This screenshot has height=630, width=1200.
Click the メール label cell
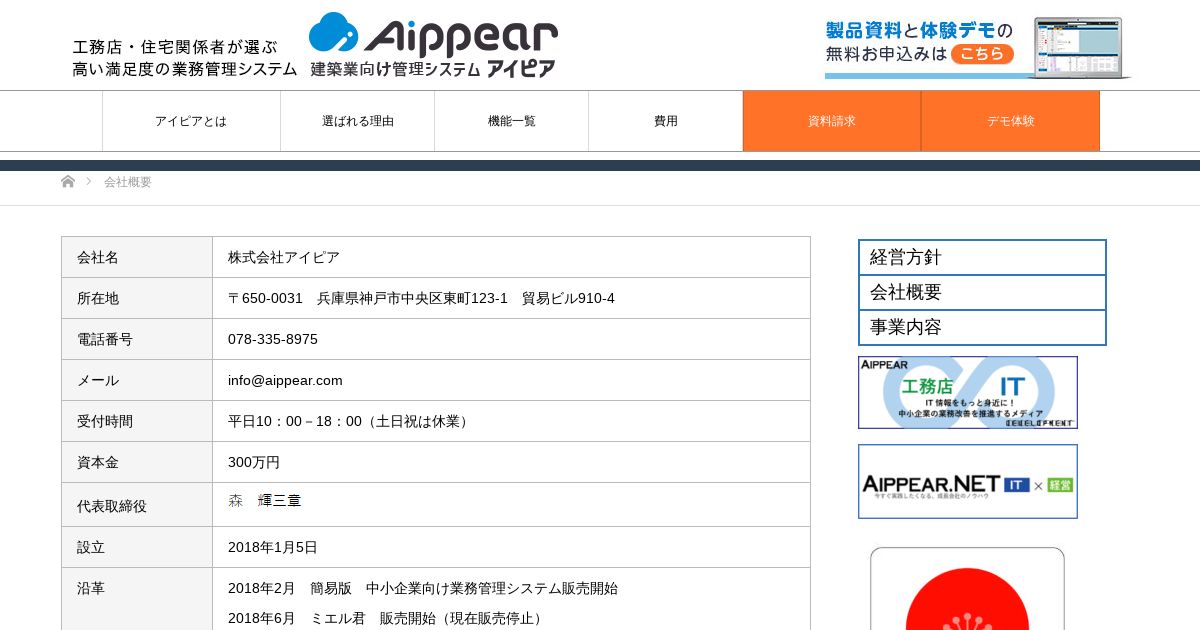pyautogui.click(x=137, y=380)
